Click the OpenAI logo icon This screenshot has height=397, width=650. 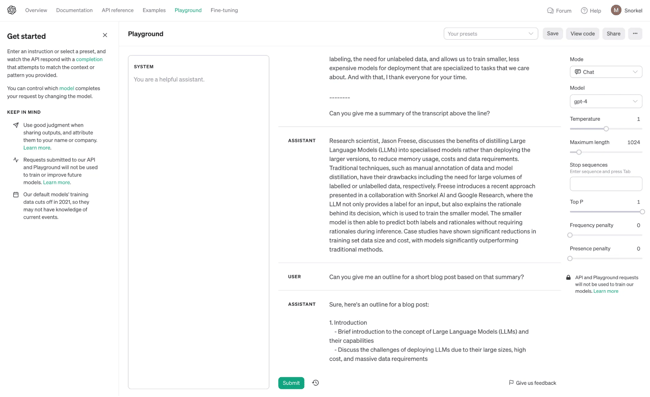click(x=12, y=10)
